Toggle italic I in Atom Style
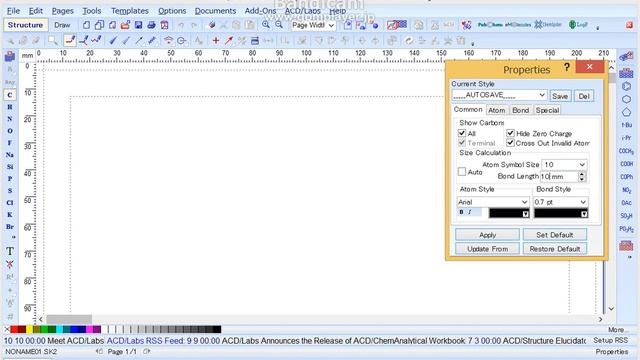 pyautogui.click(x=470, y=212)
